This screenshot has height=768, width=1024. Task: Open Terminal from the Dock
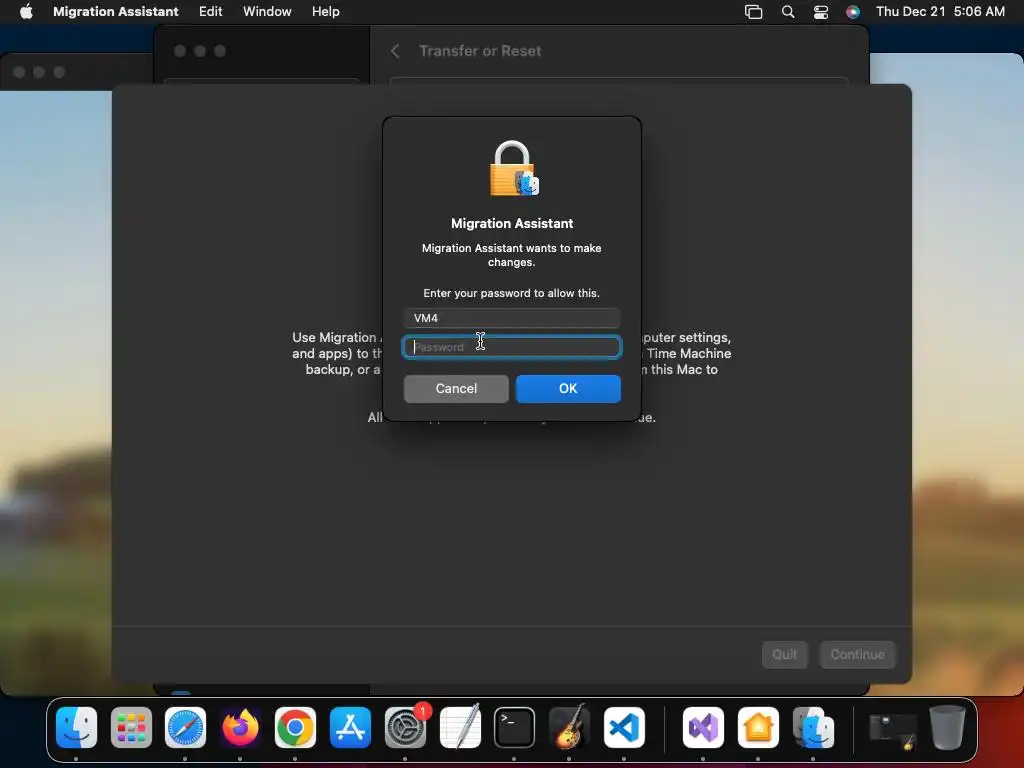(x=515, y=728)
